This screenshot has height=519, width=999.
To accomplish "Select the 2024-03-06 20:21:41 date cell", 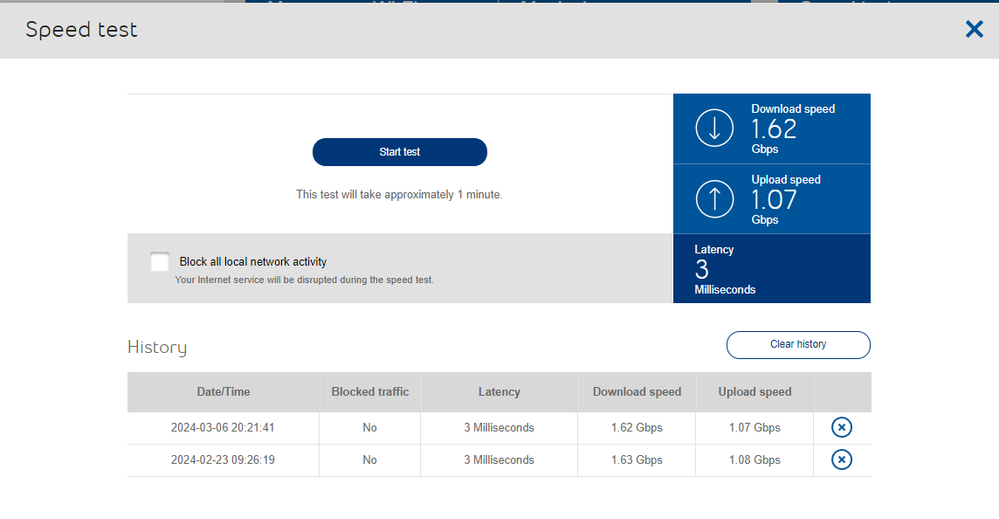I will pos(222,428).
